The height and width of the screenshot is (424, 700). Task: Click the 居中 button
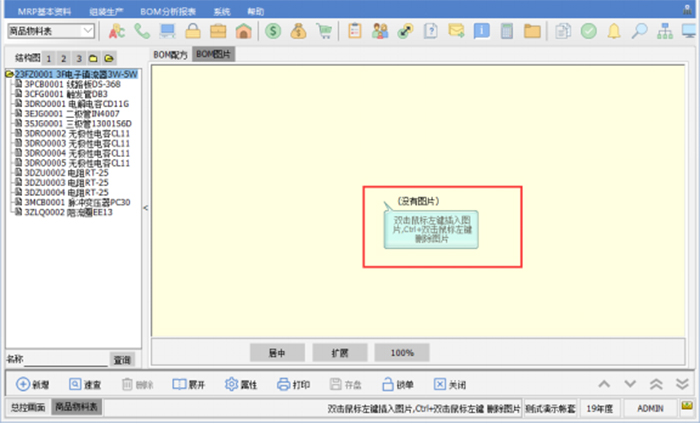277,352
